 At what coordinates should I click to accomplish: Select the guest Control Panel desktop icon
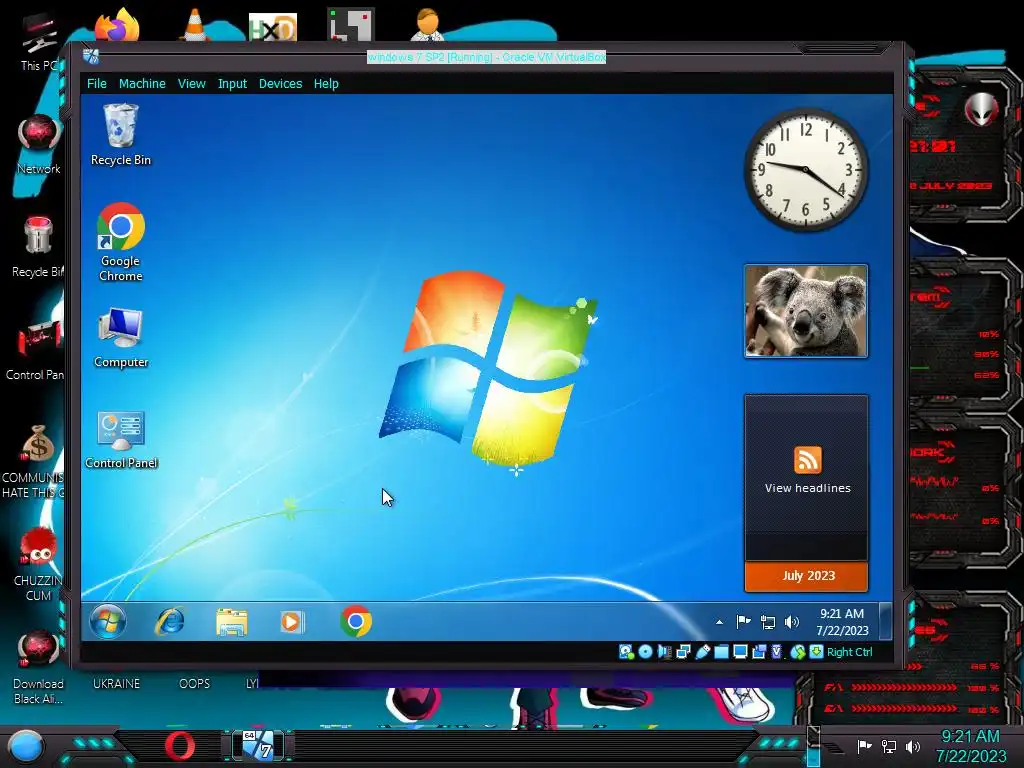pyautogui.click(x=121, y=439)
